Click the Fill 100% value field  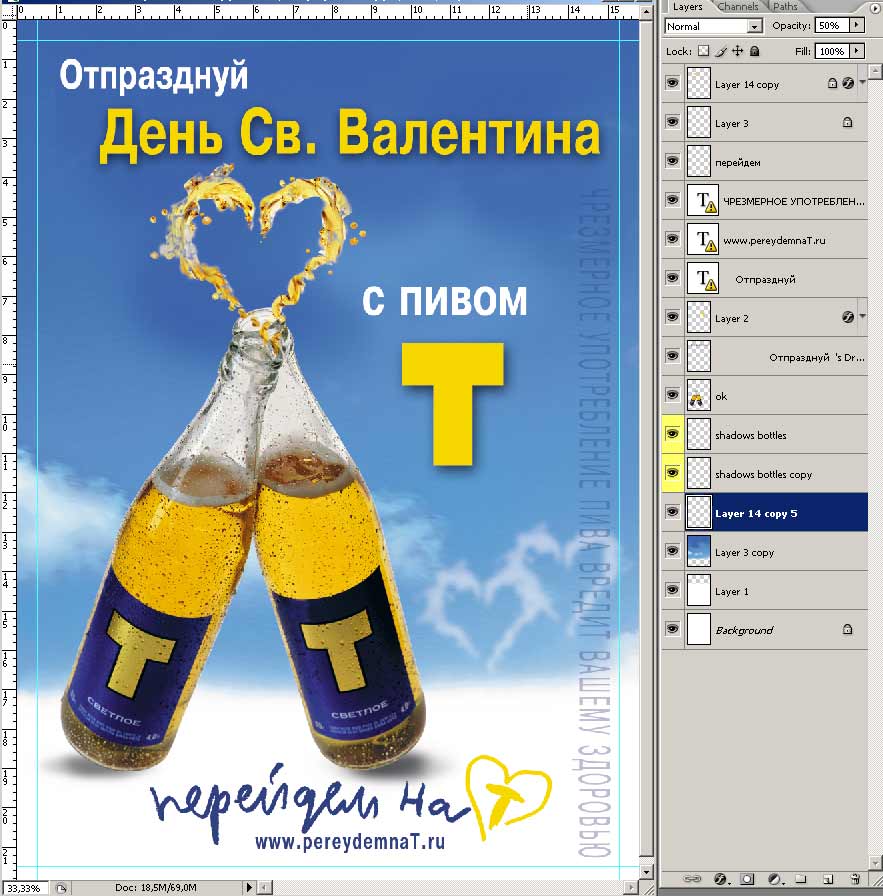tap(833, 51)
